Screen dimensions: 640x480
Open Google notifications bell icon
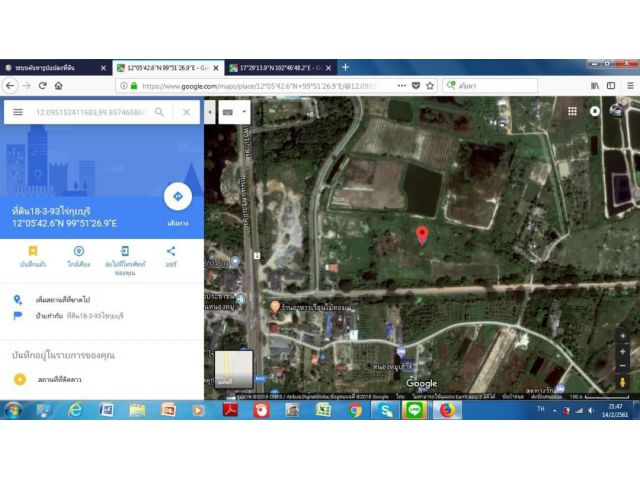point(595,111)
